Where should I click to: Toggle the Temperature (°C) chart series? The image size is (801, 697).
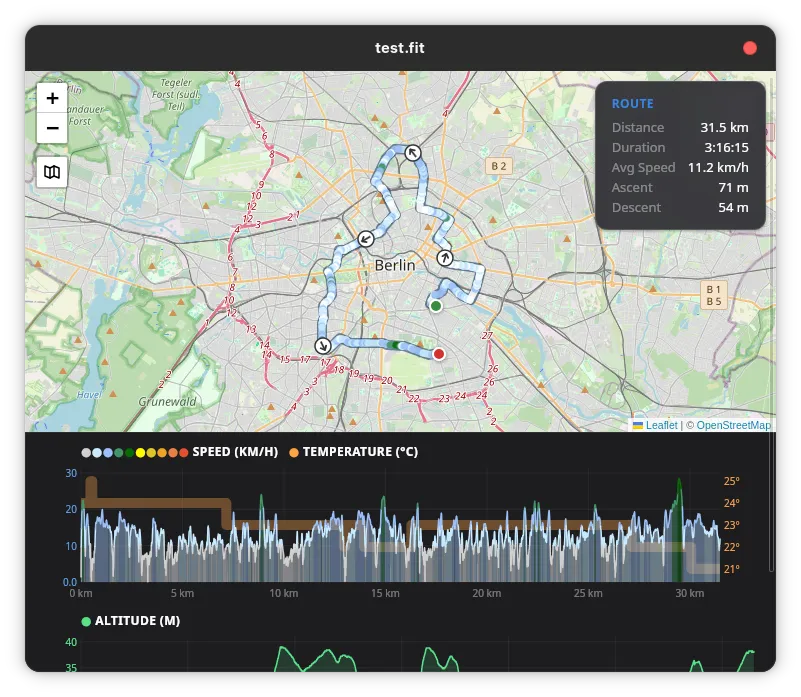coord(360,452)
